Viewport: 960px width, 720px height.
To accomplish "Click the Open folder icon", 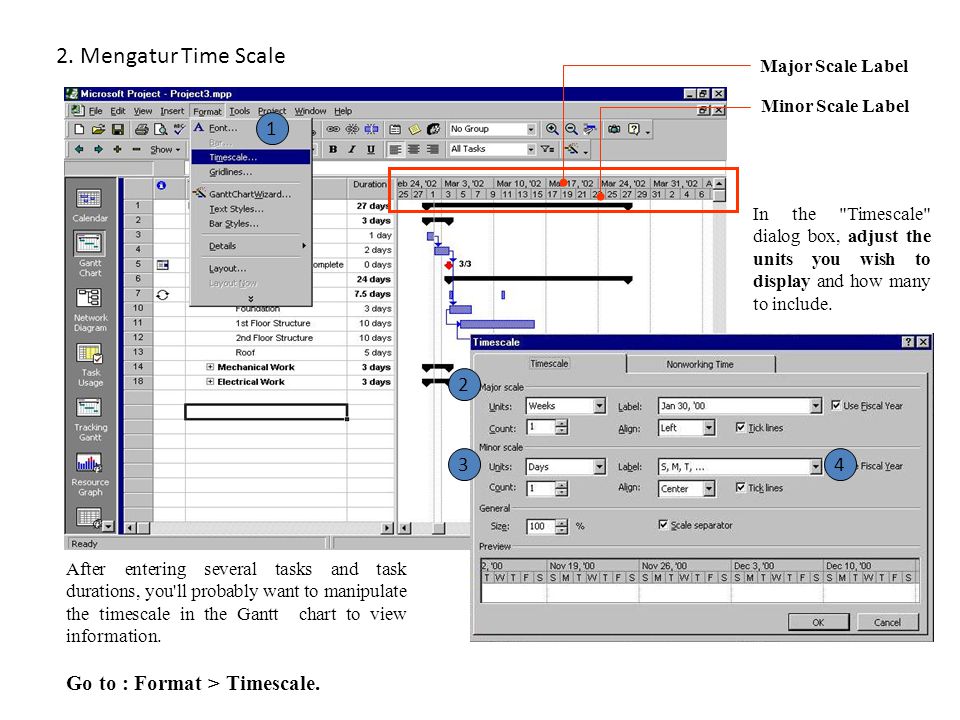I will pyautogui.click(x=98, y=129).
